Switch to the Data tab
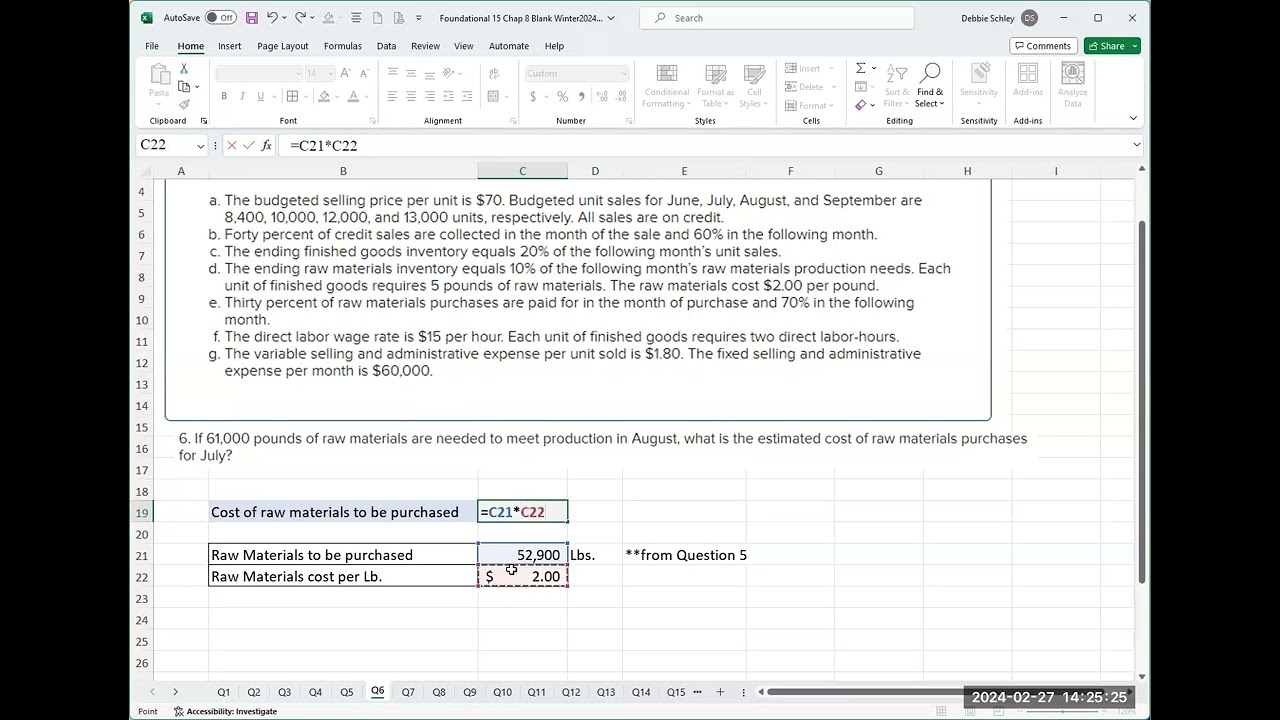 [x=386, y=46]
